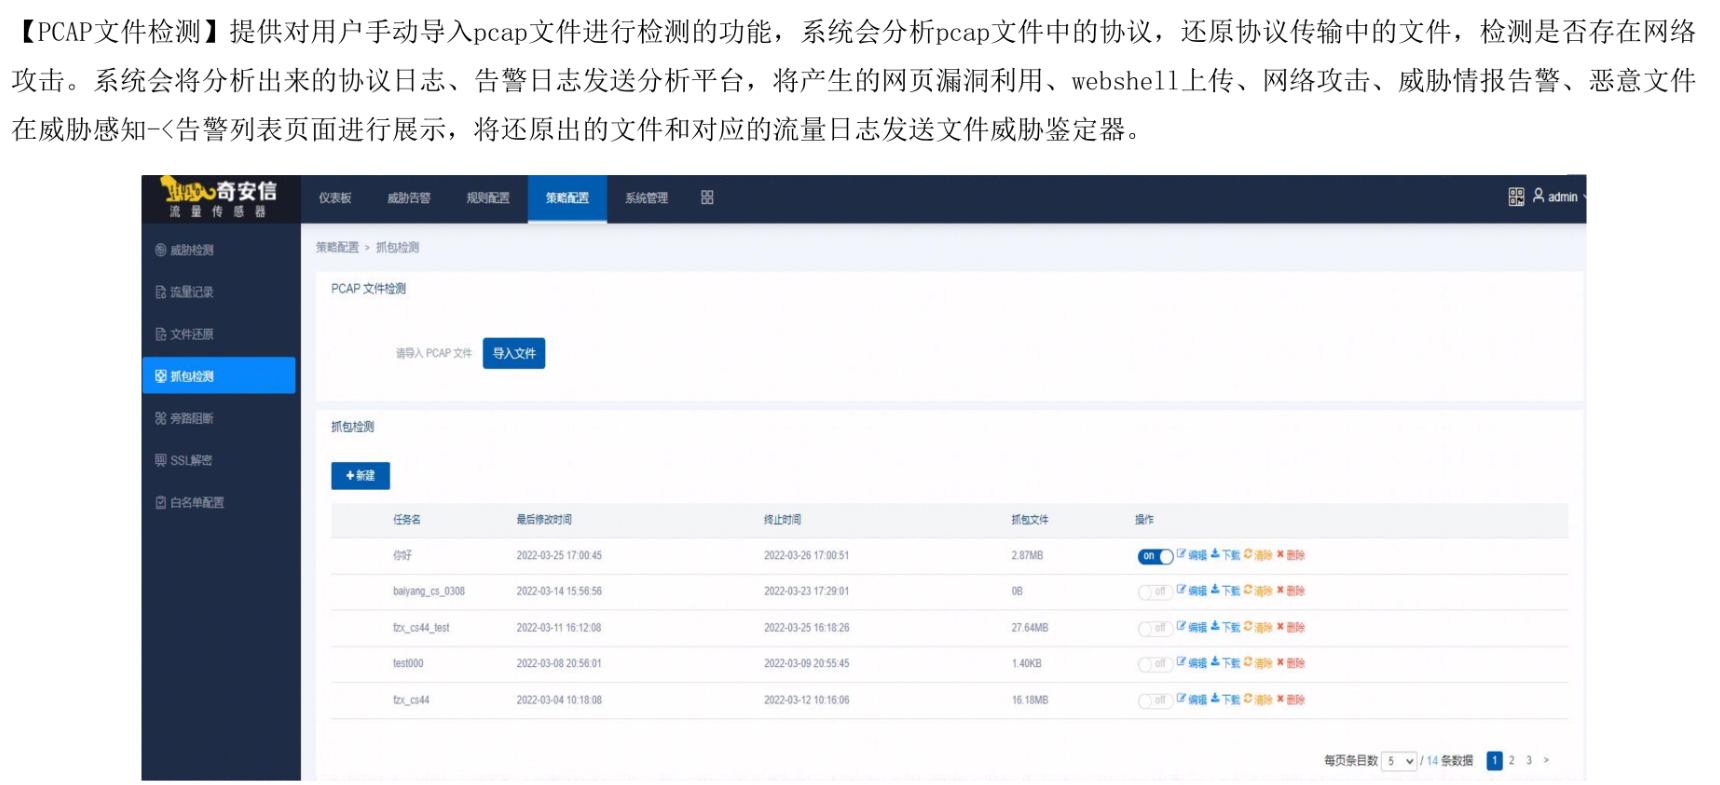
Task: Click the +新建 button
Action: click(360, 476)
